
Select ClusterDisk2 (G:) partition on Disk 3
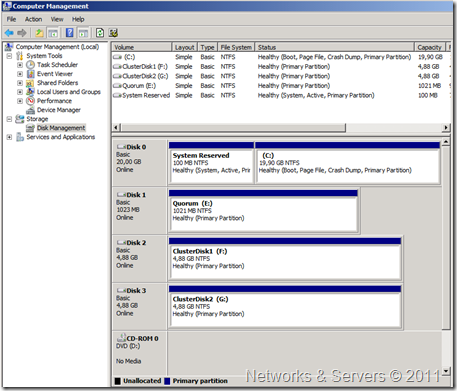tap(285, 307)
